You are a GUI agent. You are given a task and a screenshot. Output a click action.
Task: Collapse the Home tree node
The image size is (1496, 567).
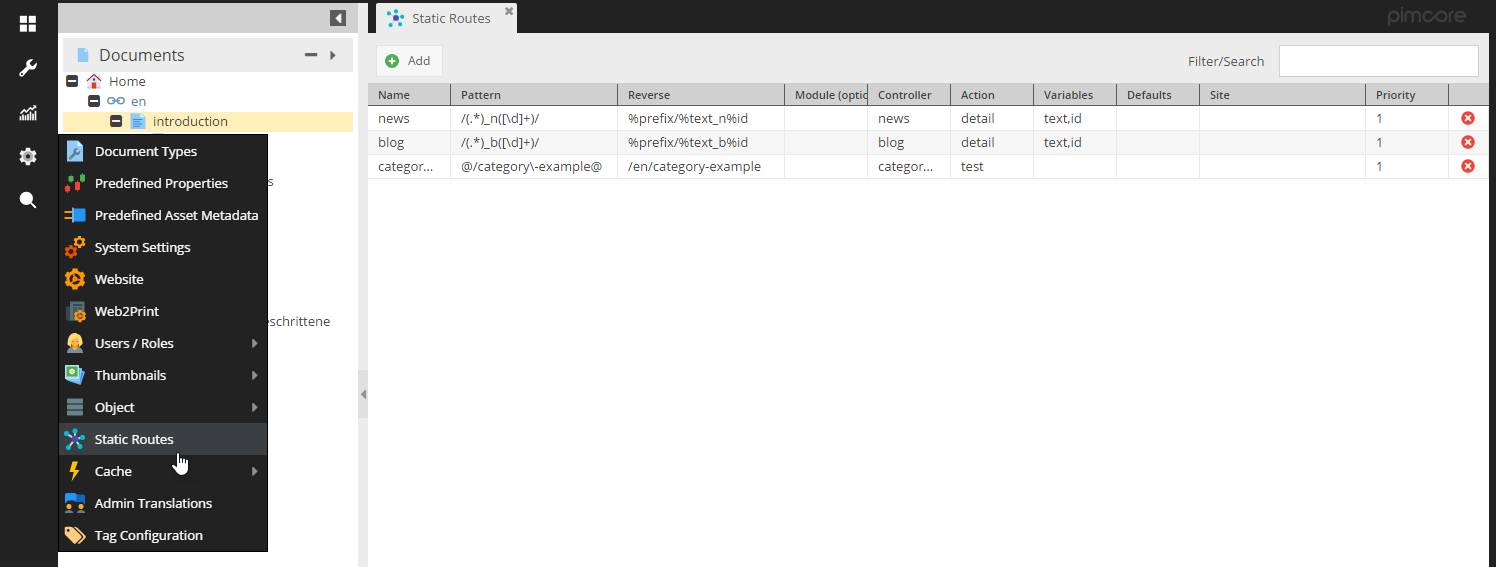click(x=72, y=82)
